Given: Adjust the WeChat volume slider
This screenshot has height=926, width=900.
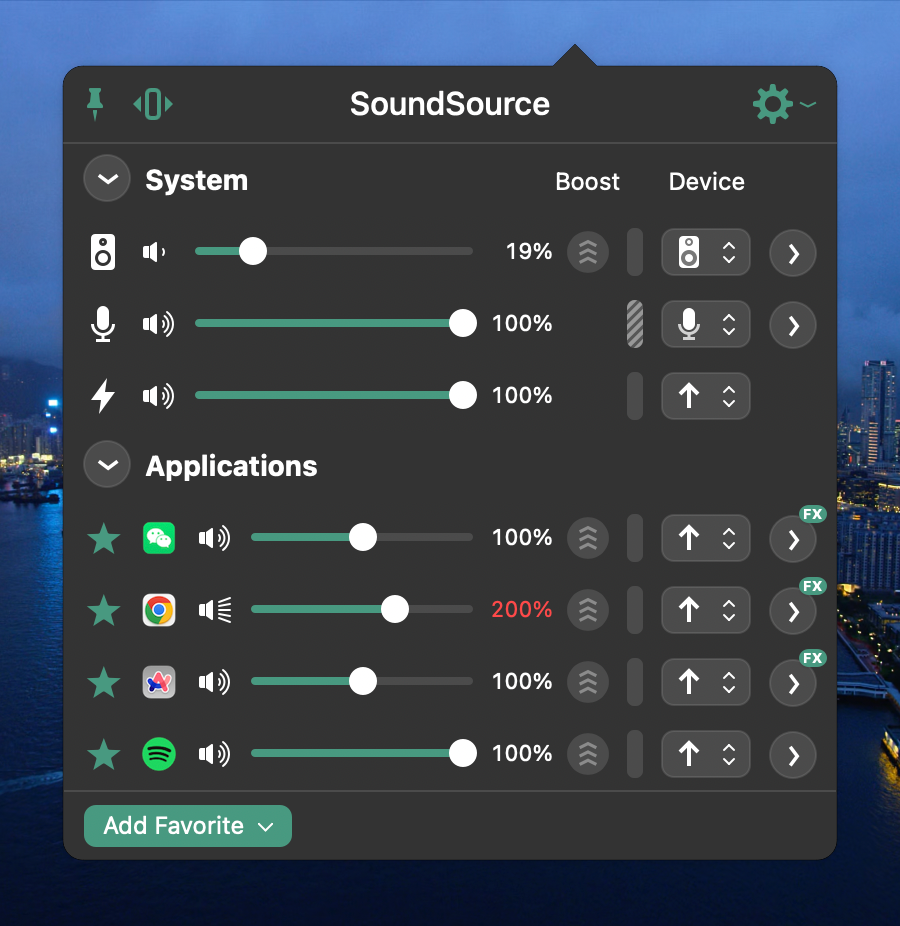Looking at the screenshot, I should pyautogui.click(x=362, y=537).
